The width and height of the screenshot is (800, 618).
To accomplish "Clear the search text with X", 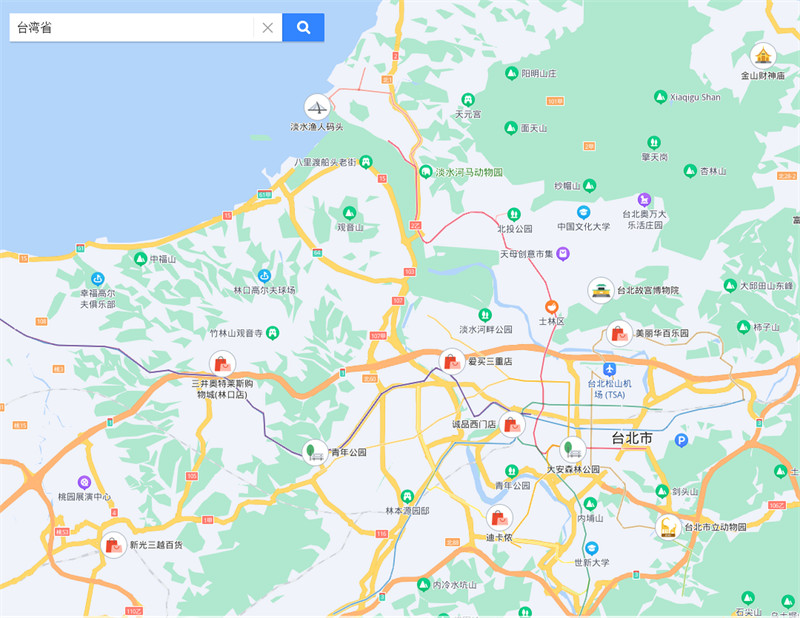I will [x=267, y=27].
